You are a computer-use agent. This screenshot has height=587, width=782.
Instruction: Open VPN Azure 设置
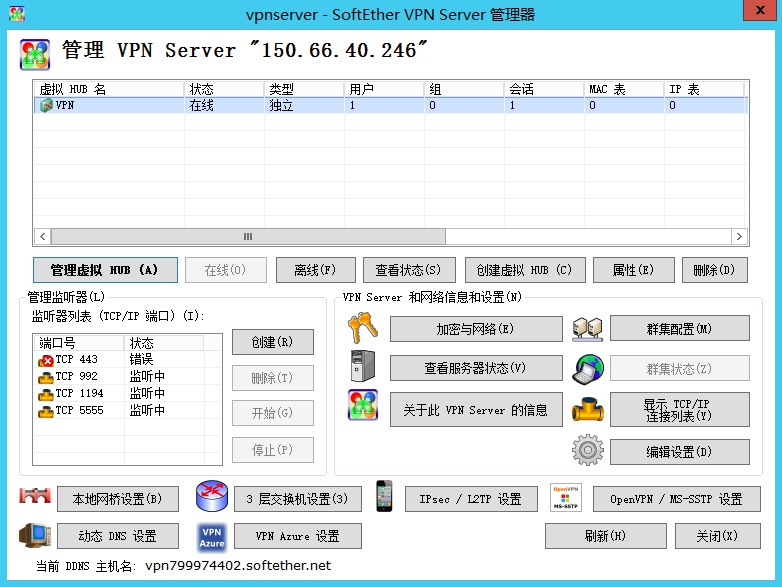298,536
